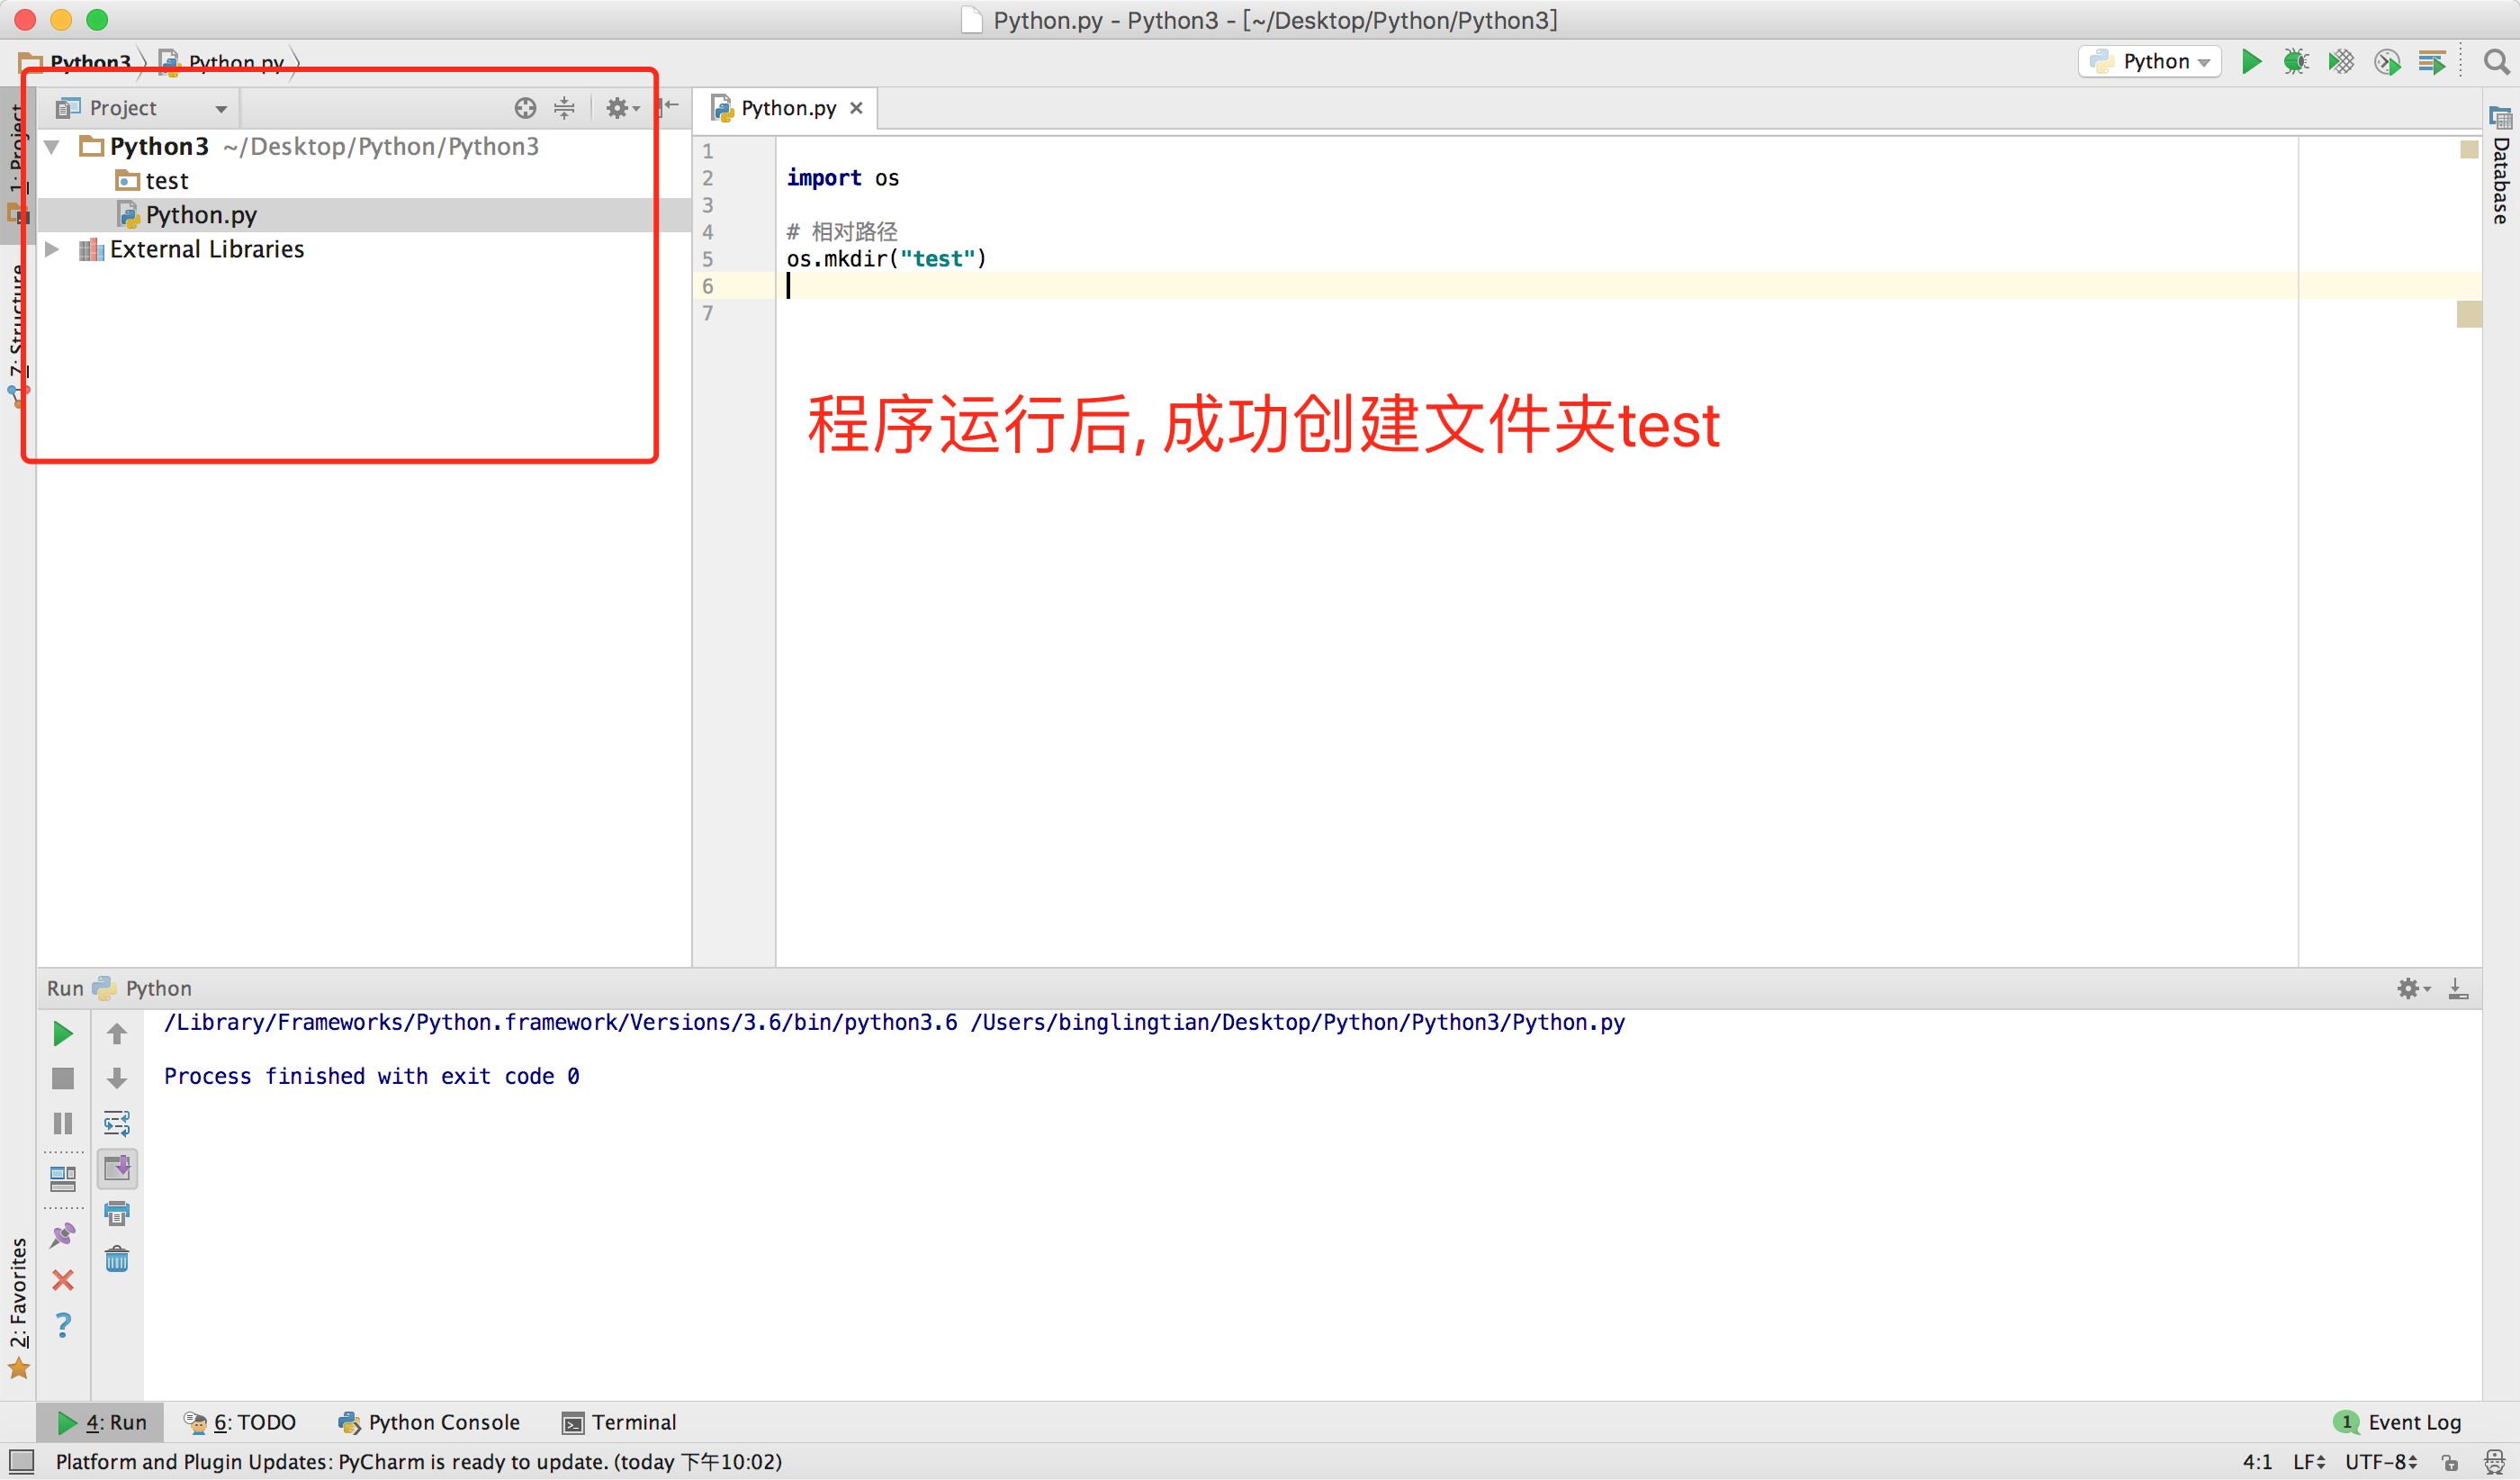Image resolution: width=2520 pixels, height=1480 pixels.
Task: Open Search Everywhere magnifier icon
Action: pos(2495,62)
